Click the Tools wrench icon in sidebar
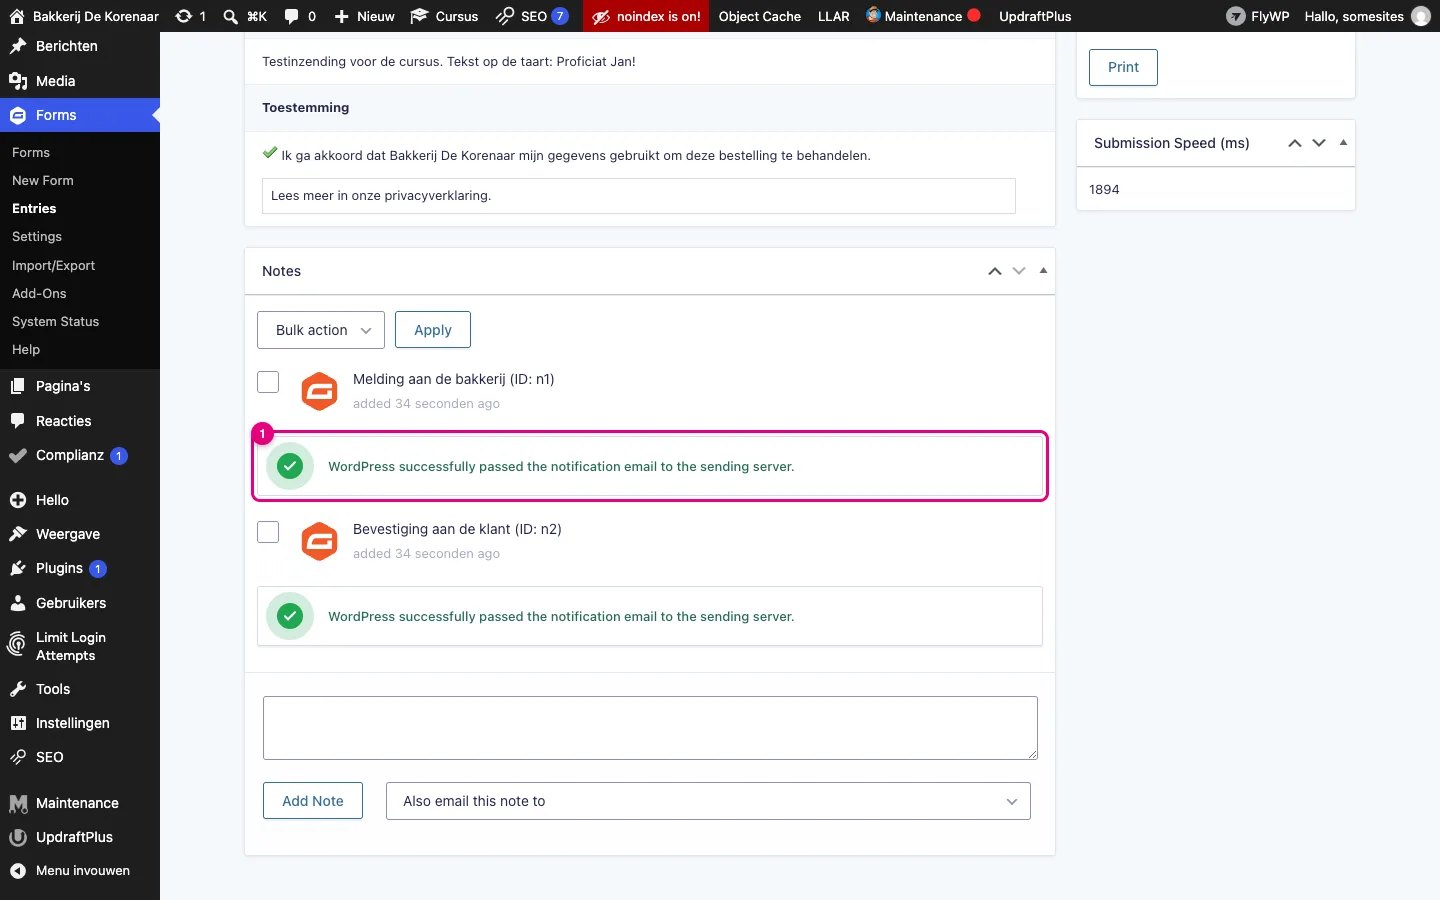Image resolution: width=1440 pixels, height=900 pixels. (18, 689)
